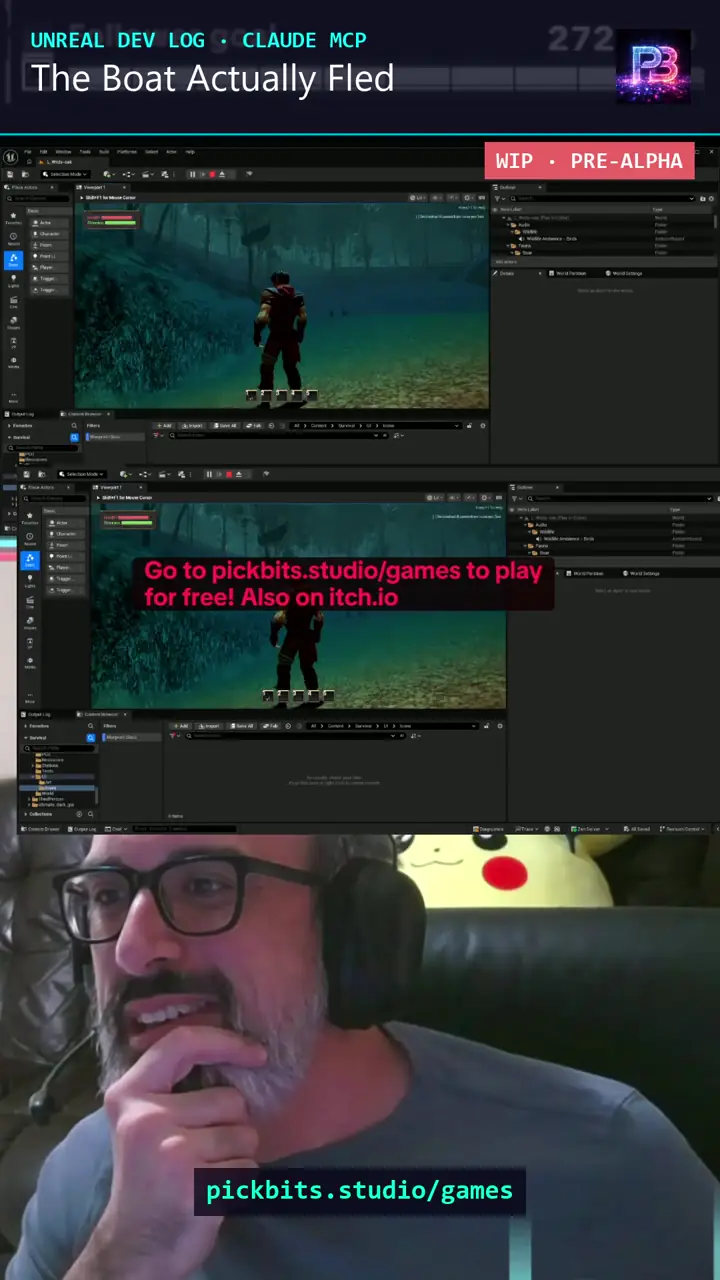Choose Pawn item in lower Place Actors list
720x1280 pixels.
[x=65, y=545]
